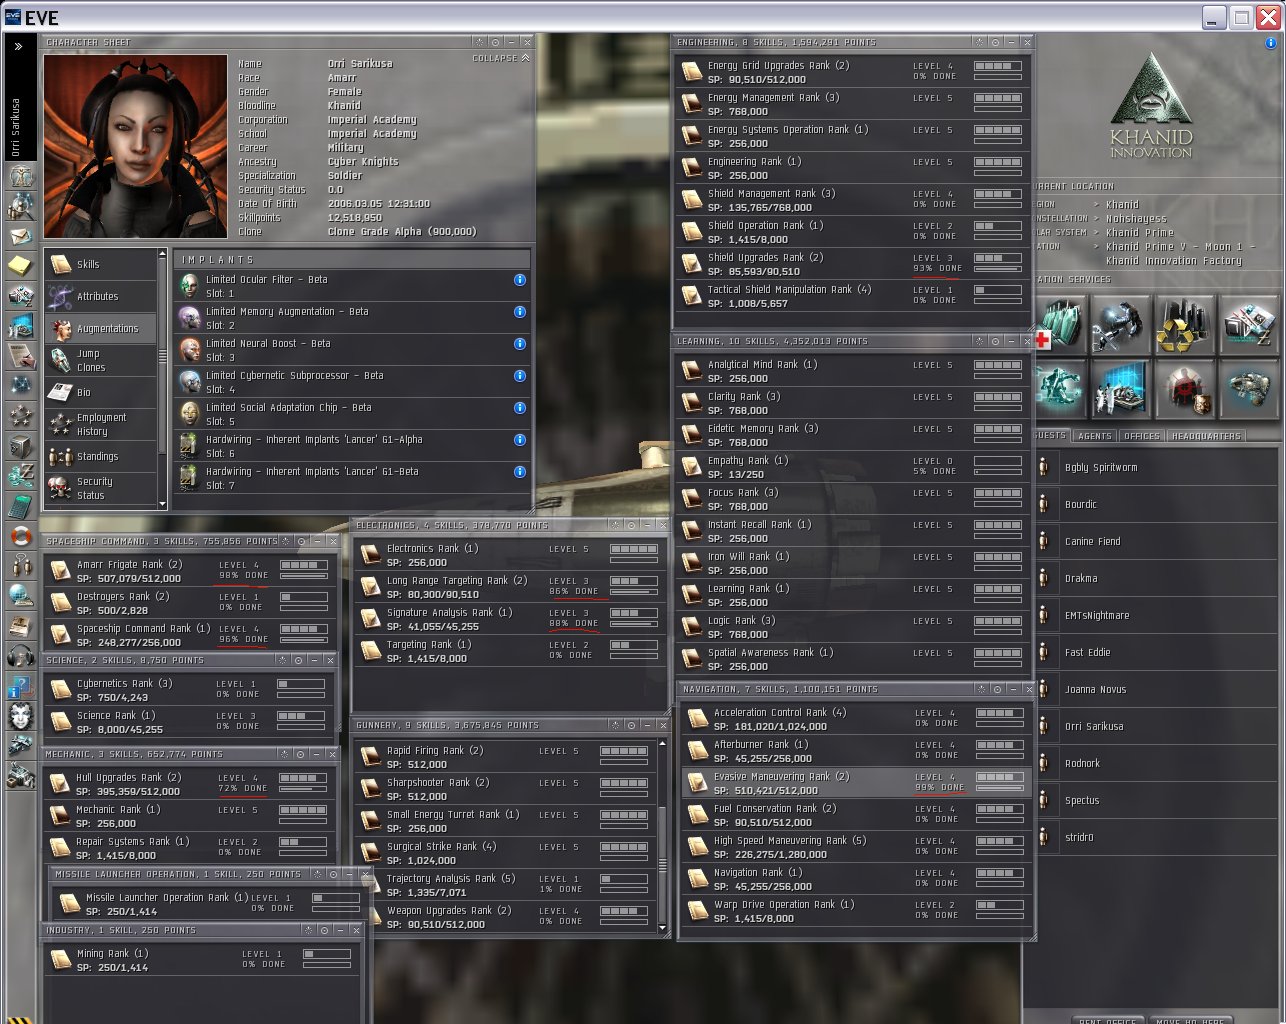Select Attributes in the character sheet list
This screenshot has height=1024, width=1286.
101,296
